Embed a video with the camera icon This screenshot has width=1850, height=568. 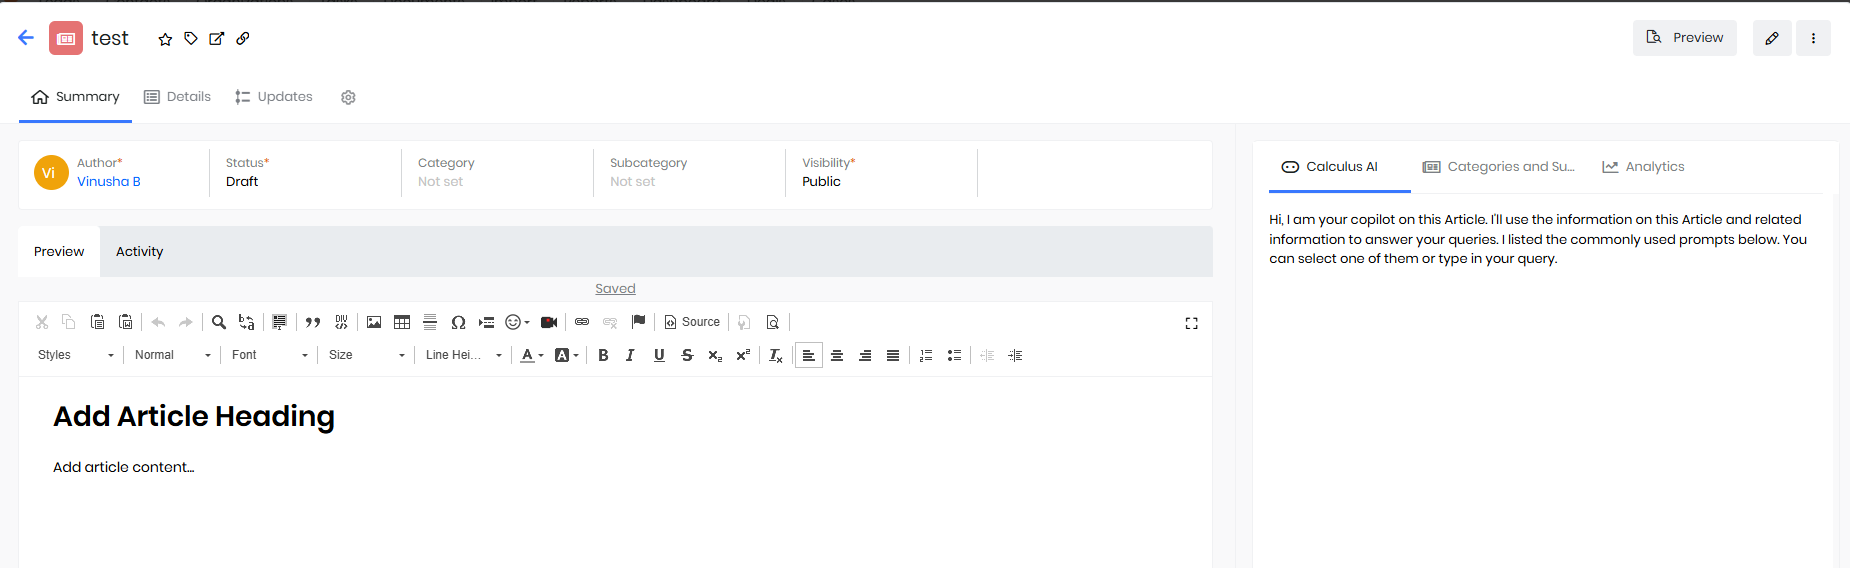click(x=549, y=322)
